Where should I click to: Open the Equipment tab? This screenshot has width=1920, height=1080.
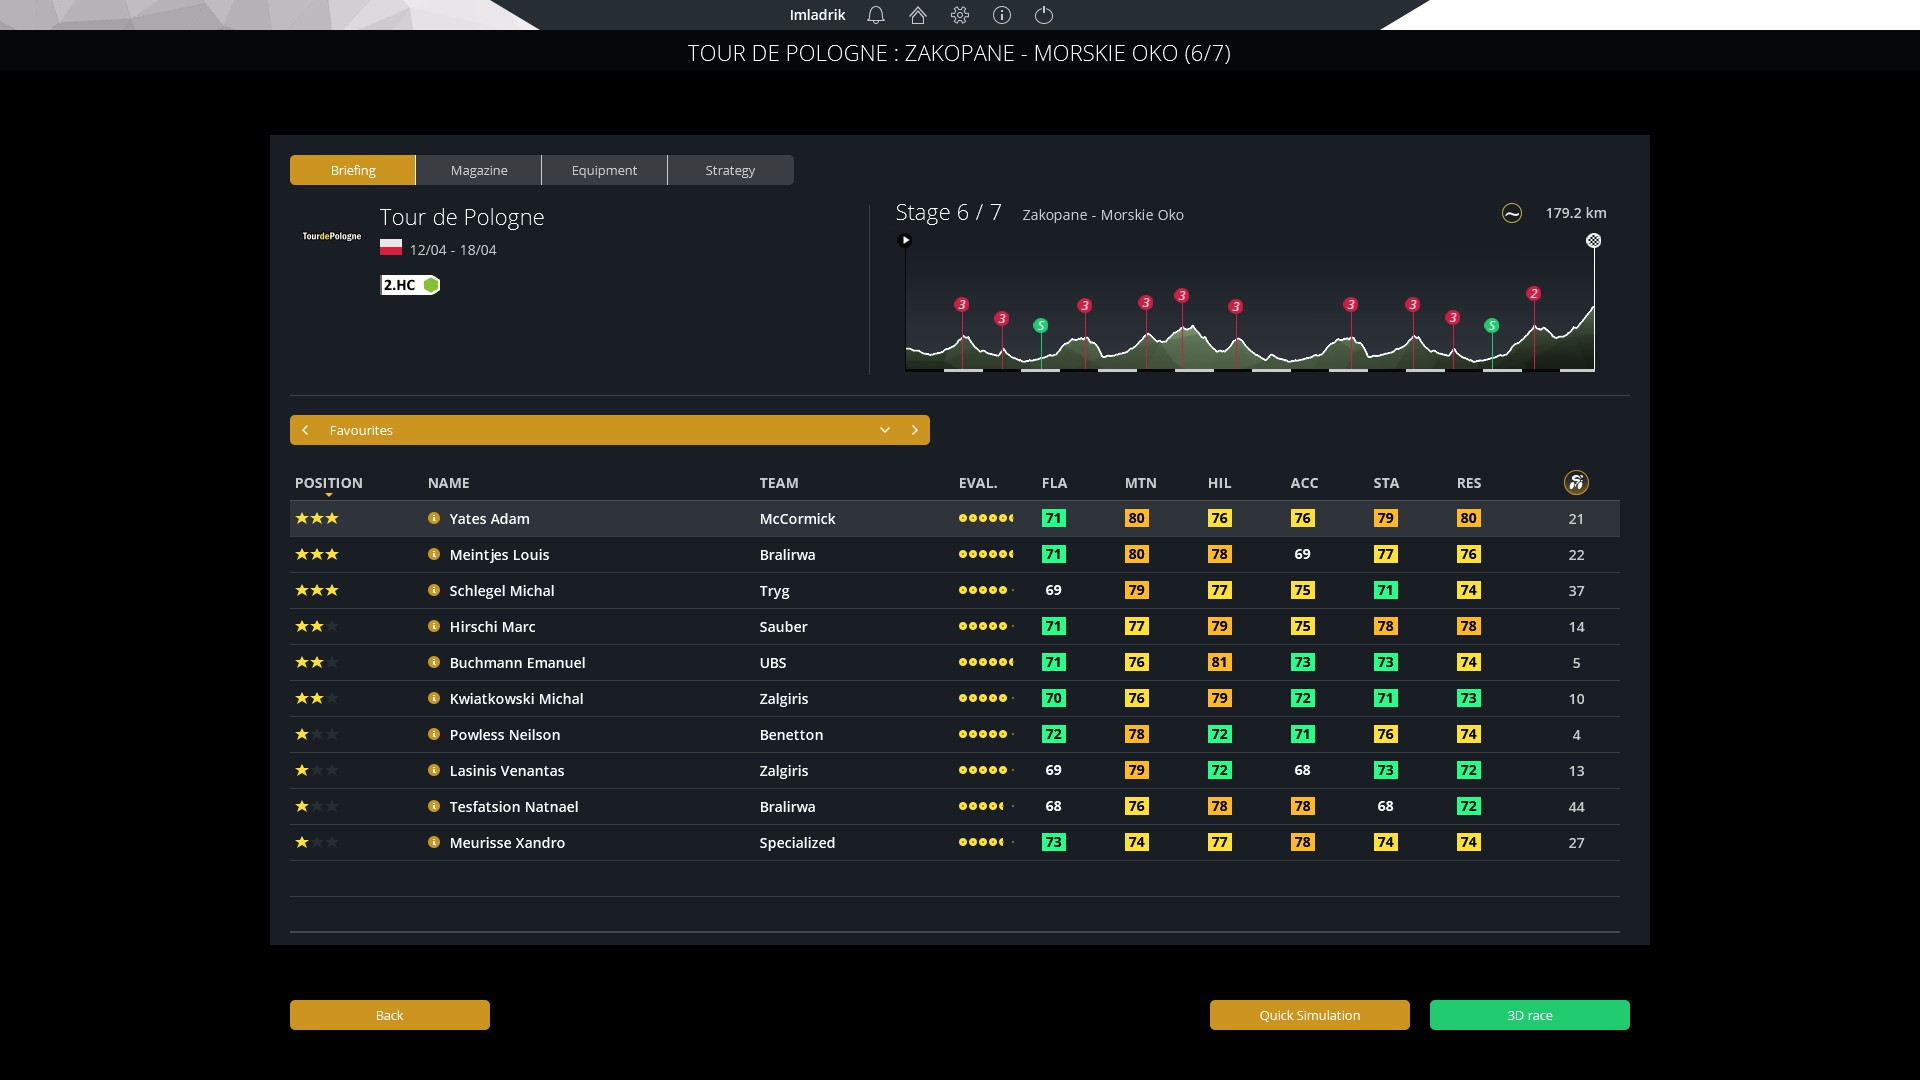pyautogui.click(x=604, y=170)
